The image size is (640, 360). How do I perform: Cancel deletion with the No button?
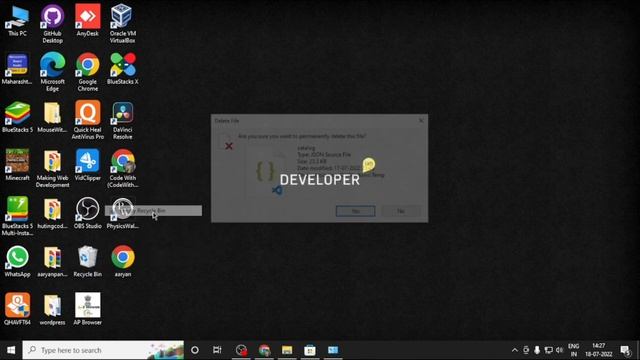point(401,211)
